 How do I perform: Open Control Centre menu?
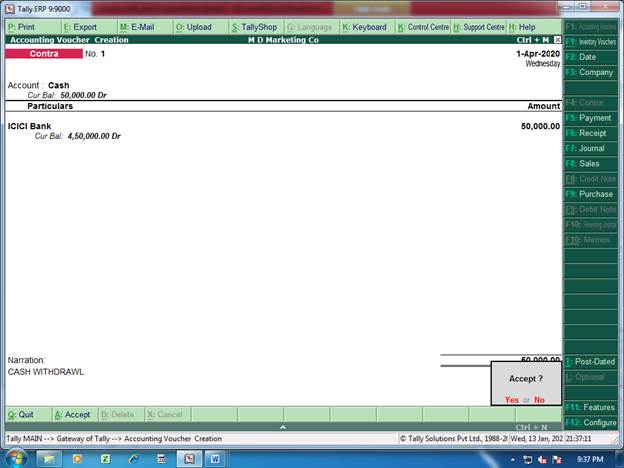pos(423,27)
